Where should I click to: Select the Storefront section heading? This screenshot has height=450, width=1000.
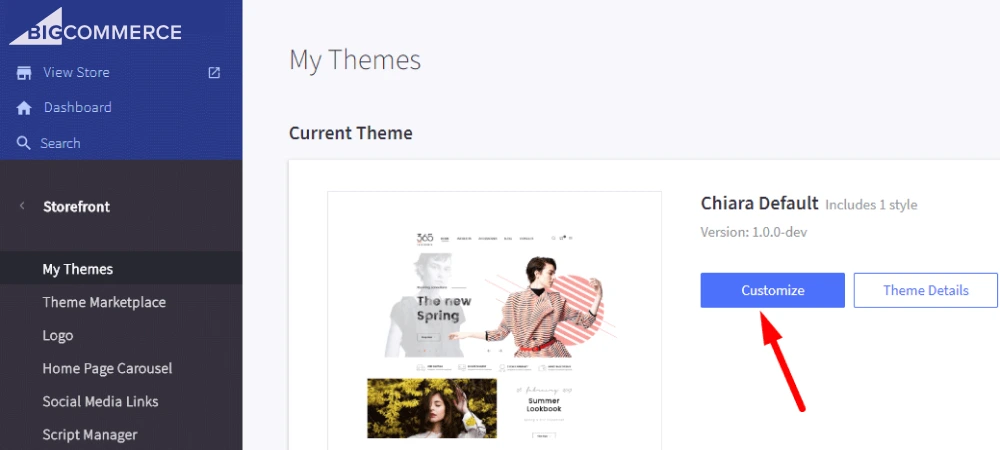pos(77,207)
